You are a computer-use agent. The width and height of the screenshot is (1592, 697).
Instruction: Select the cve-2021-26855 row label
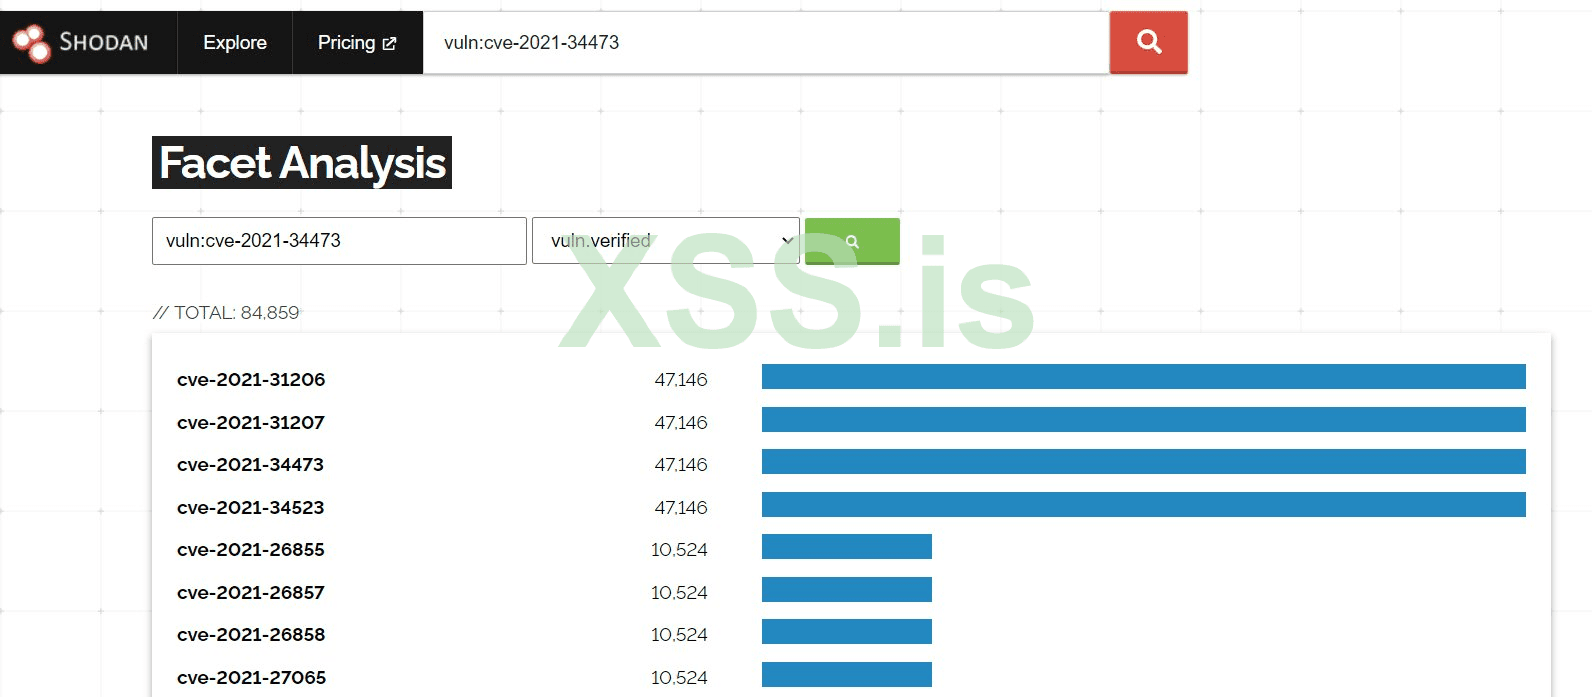pos(250,549)
